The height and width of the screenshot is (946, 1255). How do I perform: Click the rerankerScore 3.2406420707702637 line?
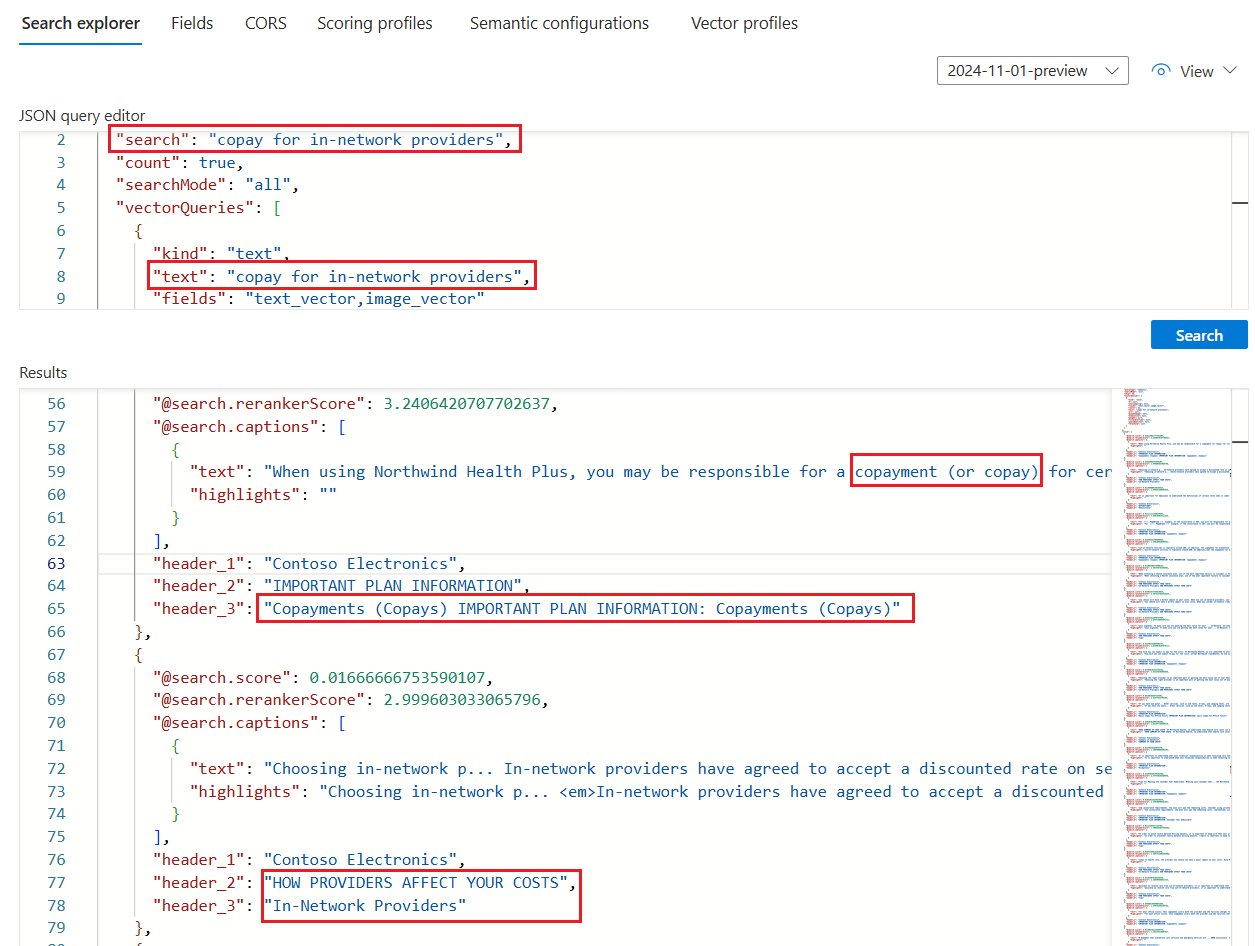click(355, 404)
